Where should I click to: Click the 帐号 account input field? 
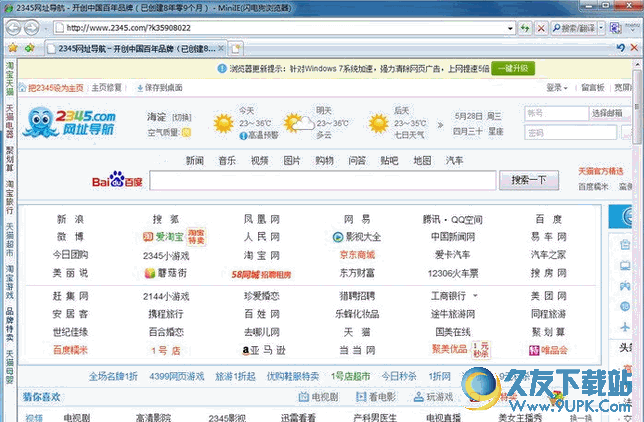coord(556,113)
